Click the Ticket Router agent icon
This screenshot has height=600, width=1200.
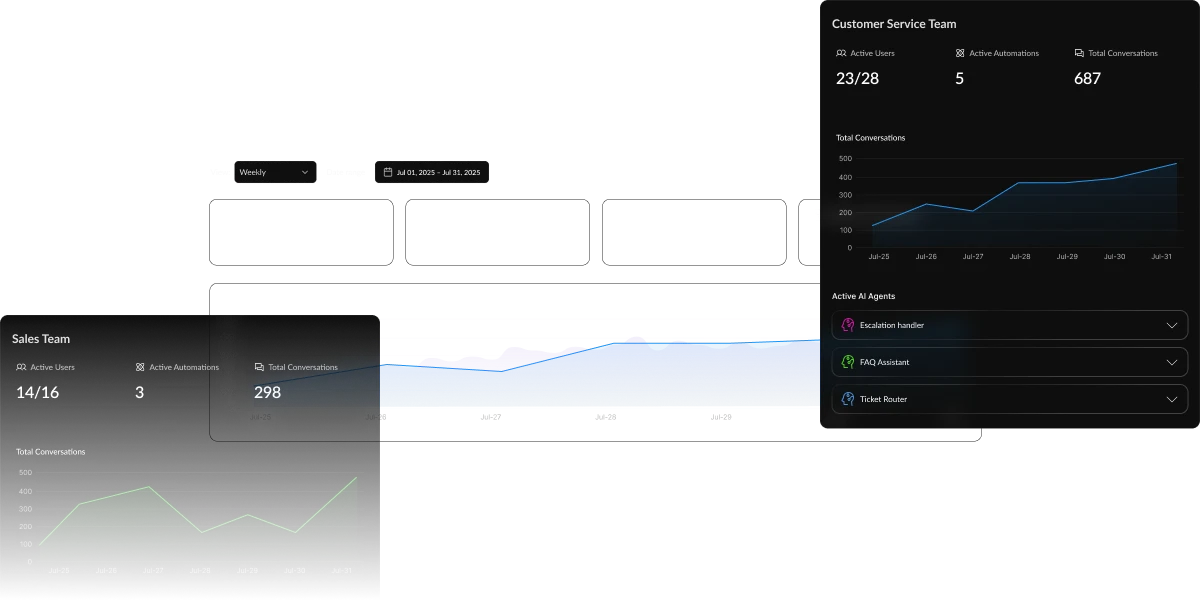(848, 399)
